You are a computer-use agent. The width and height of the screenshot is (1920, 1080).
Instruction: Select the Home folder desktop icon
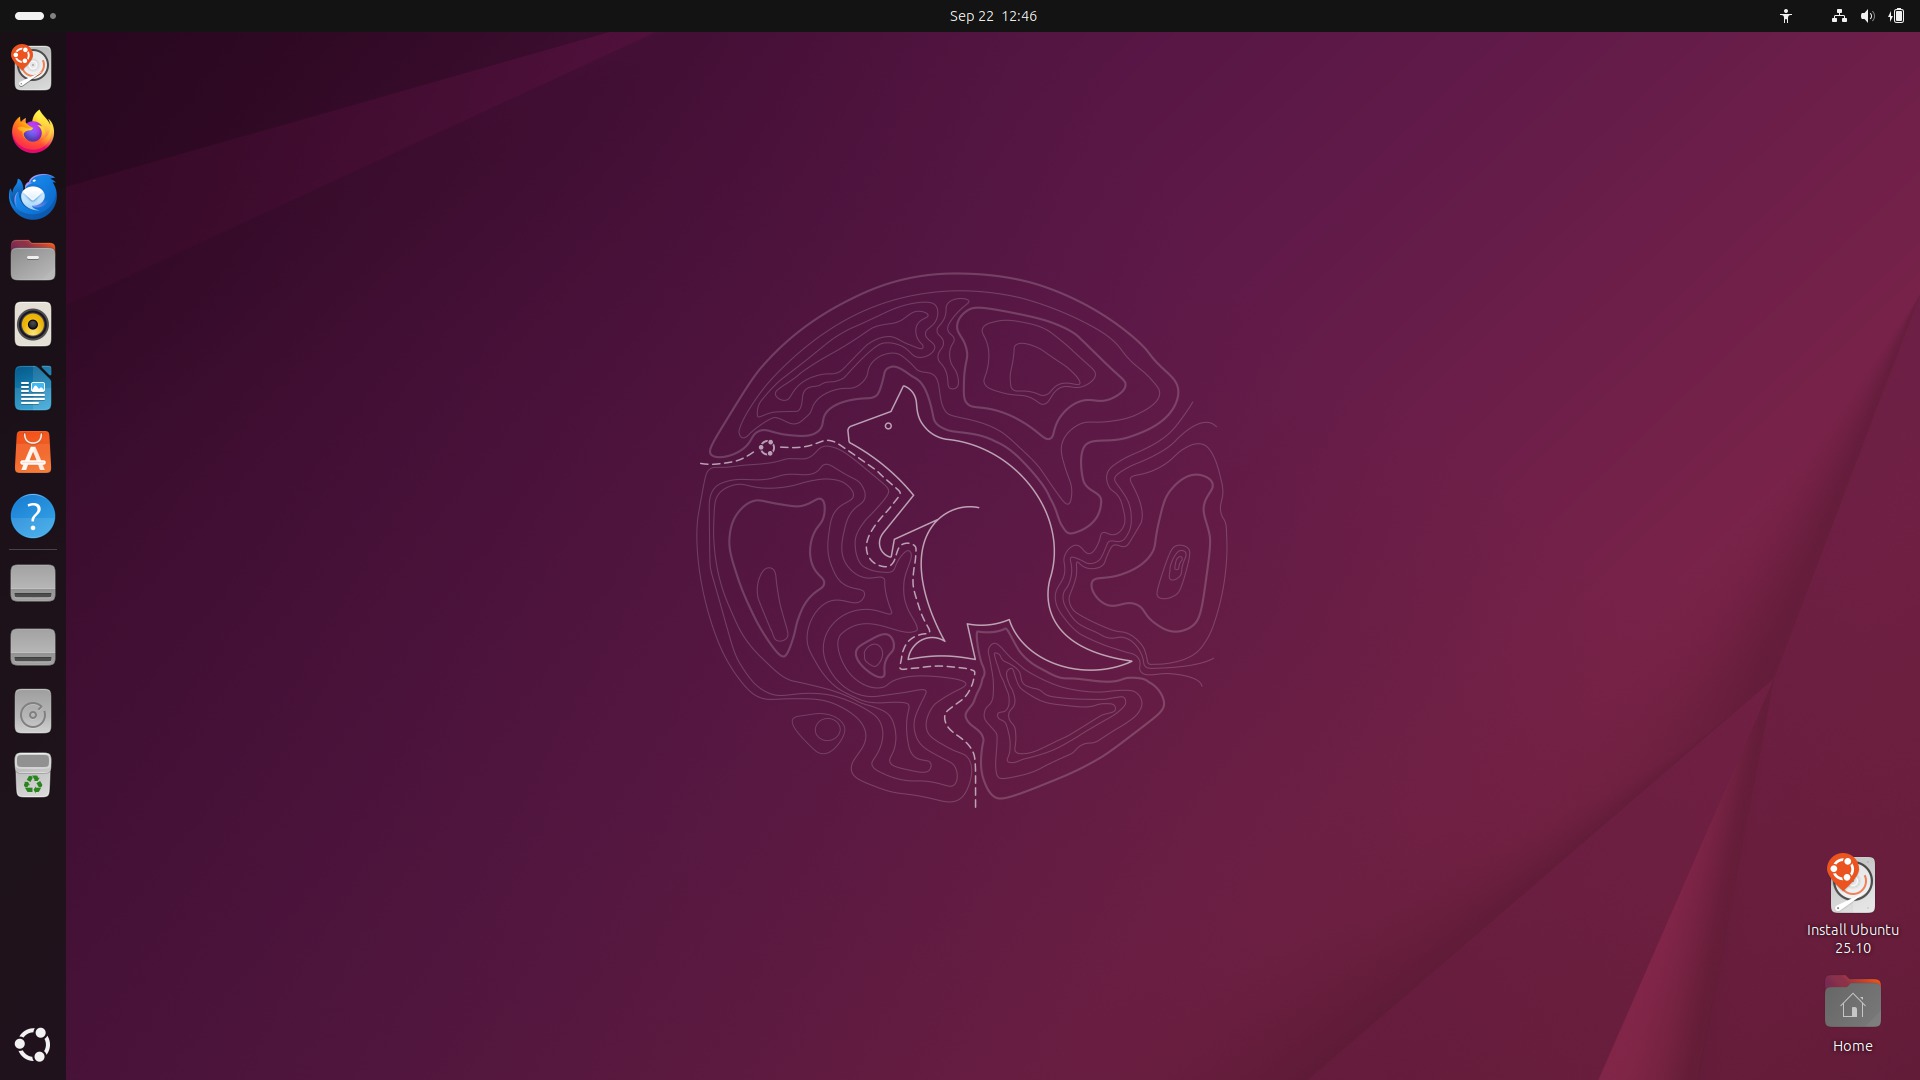(1852, 1002)
